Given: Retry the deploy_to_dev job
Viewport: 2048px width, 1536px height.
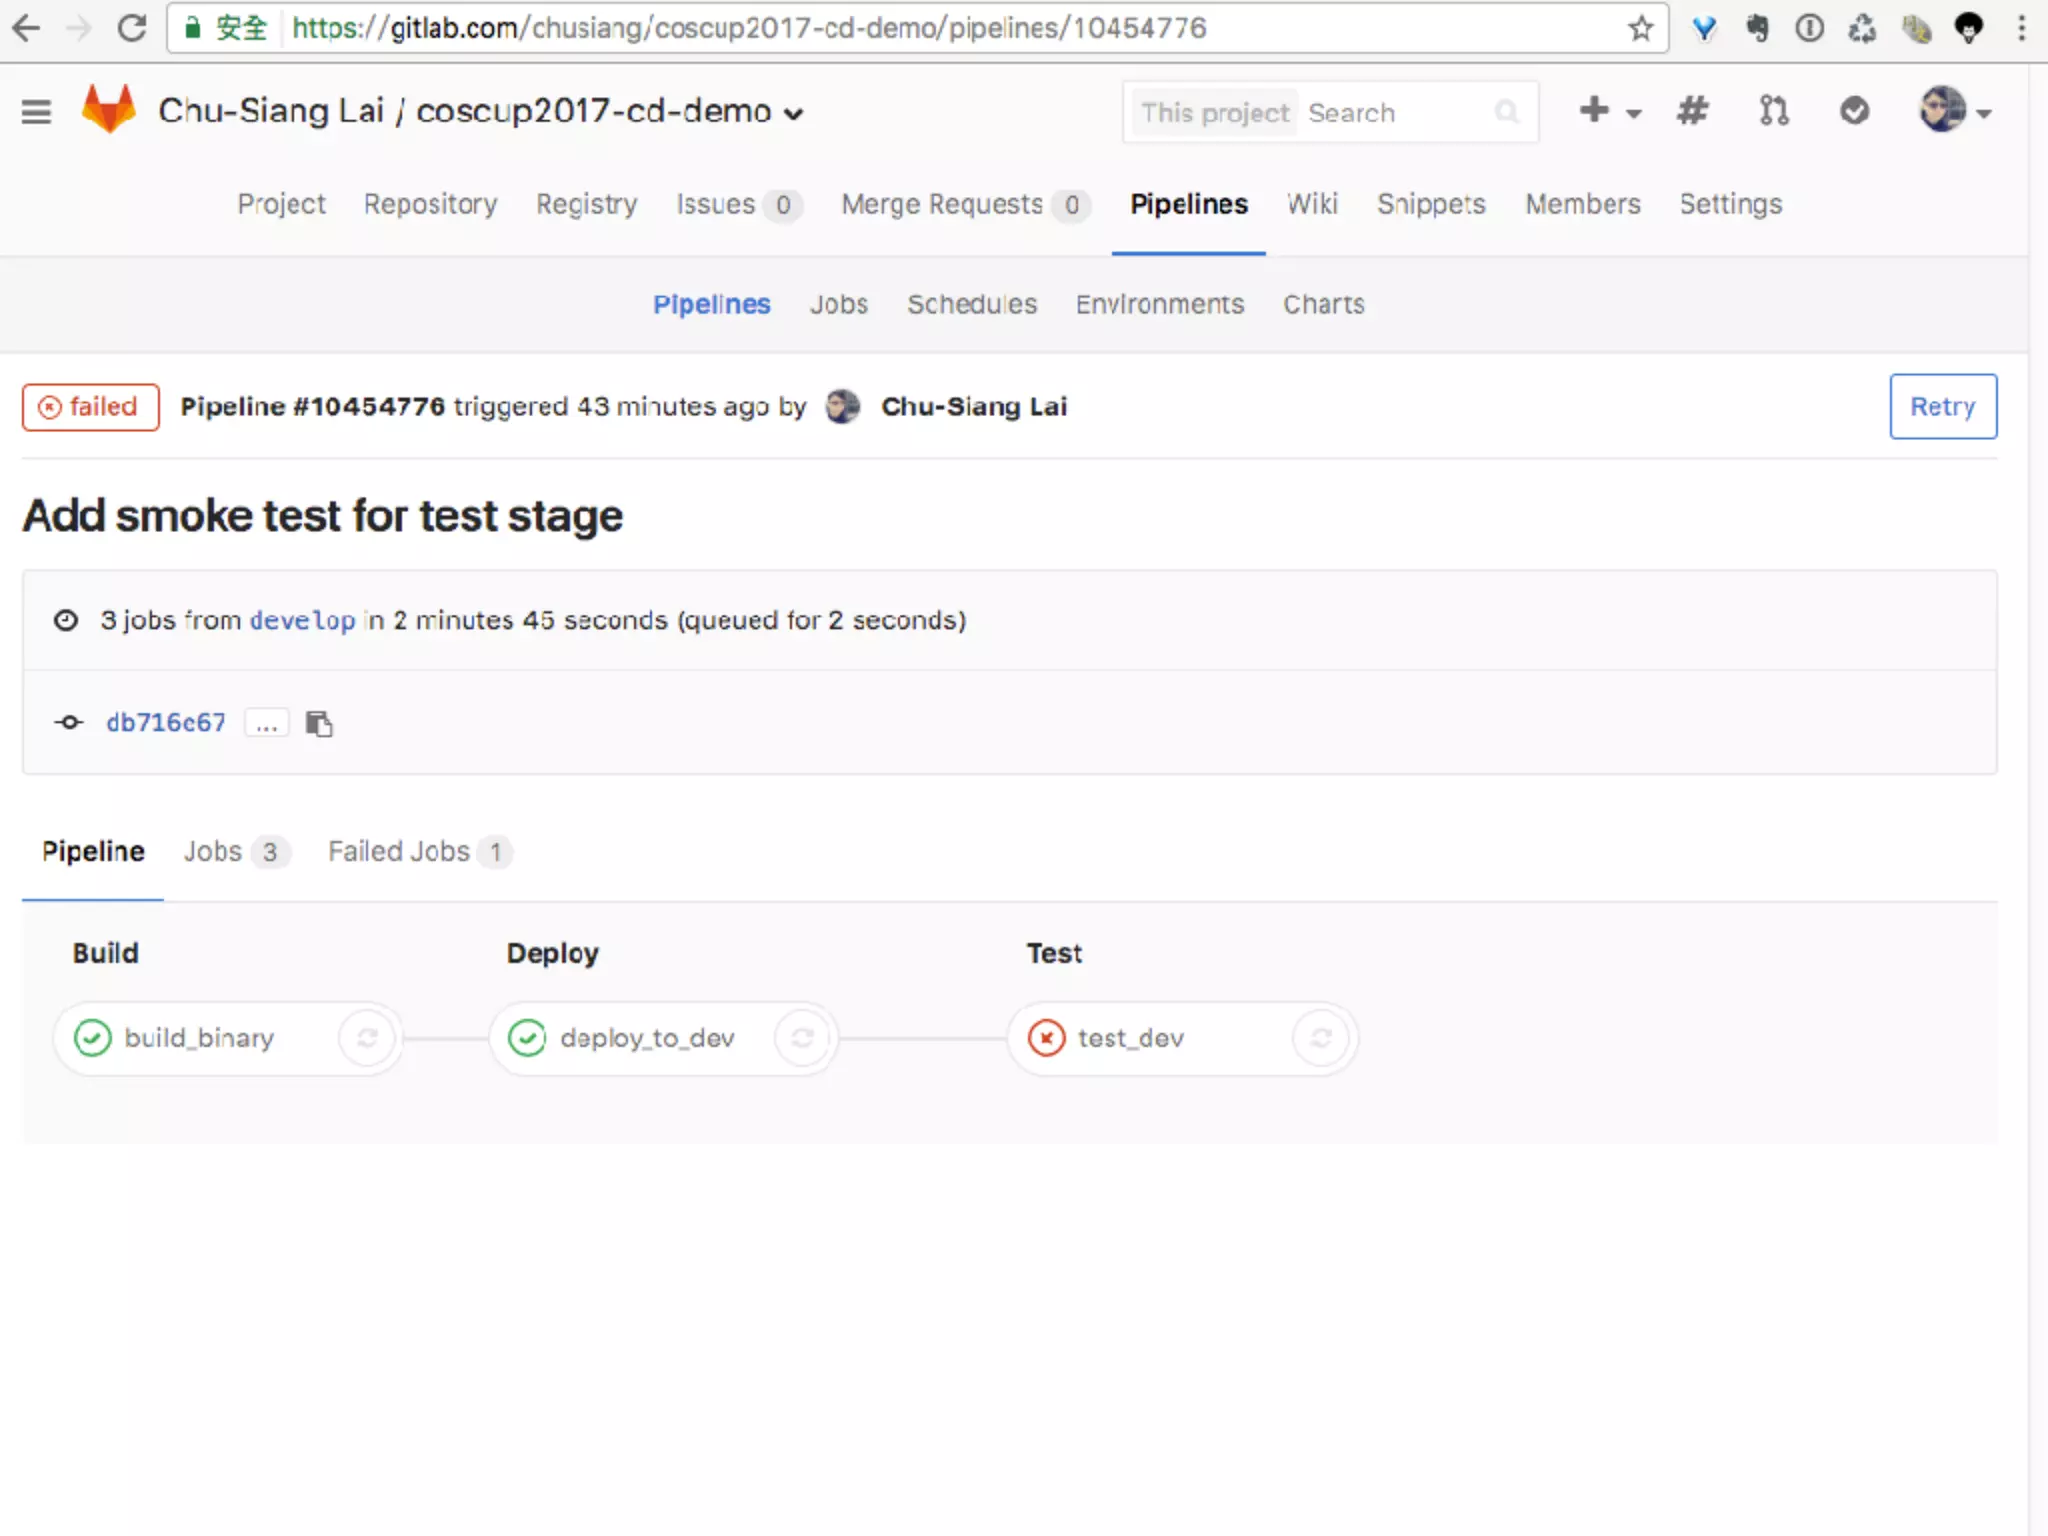Looking at the screenshot, I should 802,1038.
